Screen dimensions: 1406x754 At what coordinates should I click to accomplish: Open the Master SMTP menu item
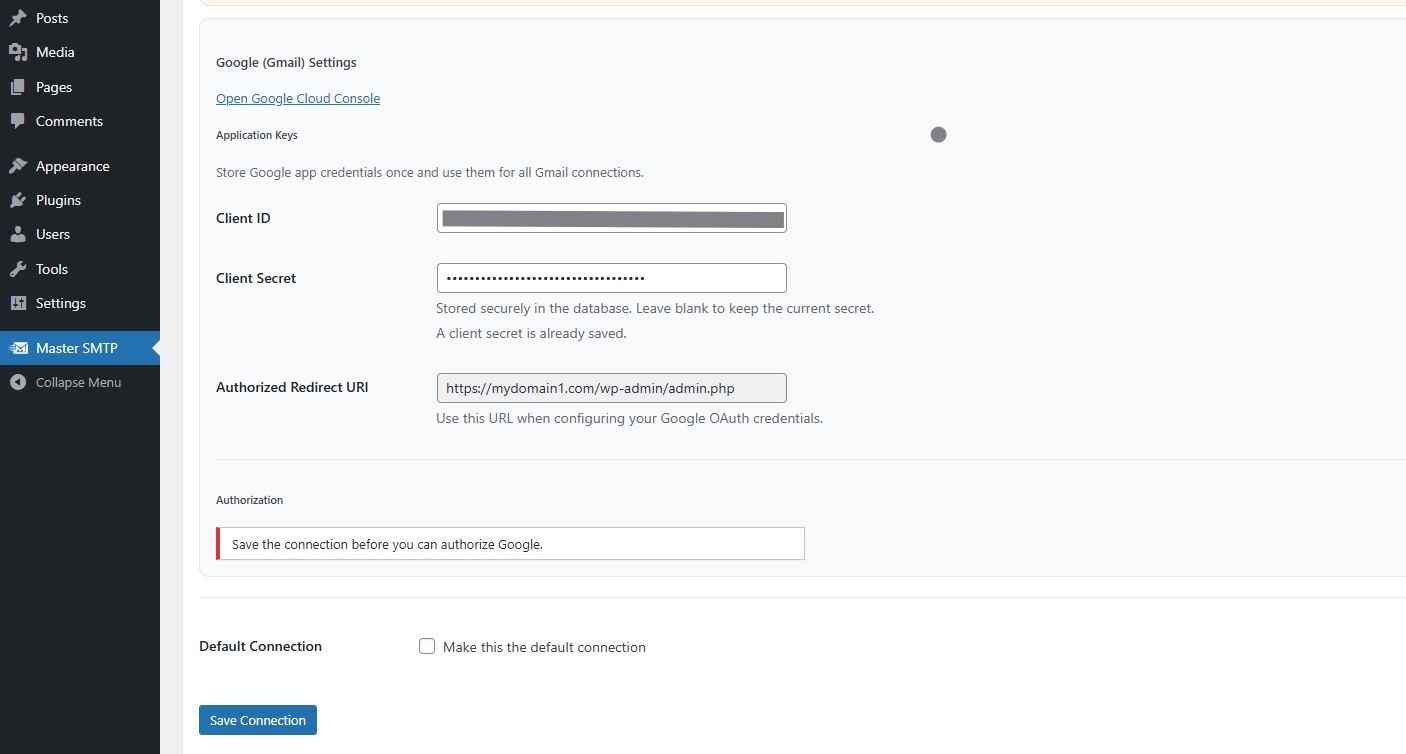click(77, 348)
